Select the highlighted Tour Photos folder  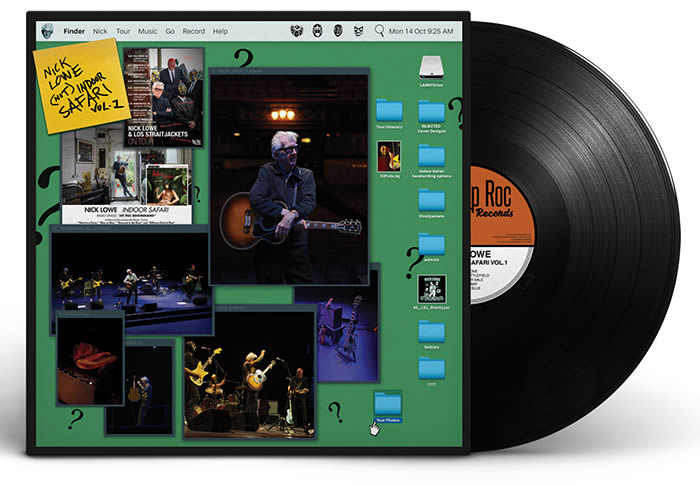pos(388,406)
